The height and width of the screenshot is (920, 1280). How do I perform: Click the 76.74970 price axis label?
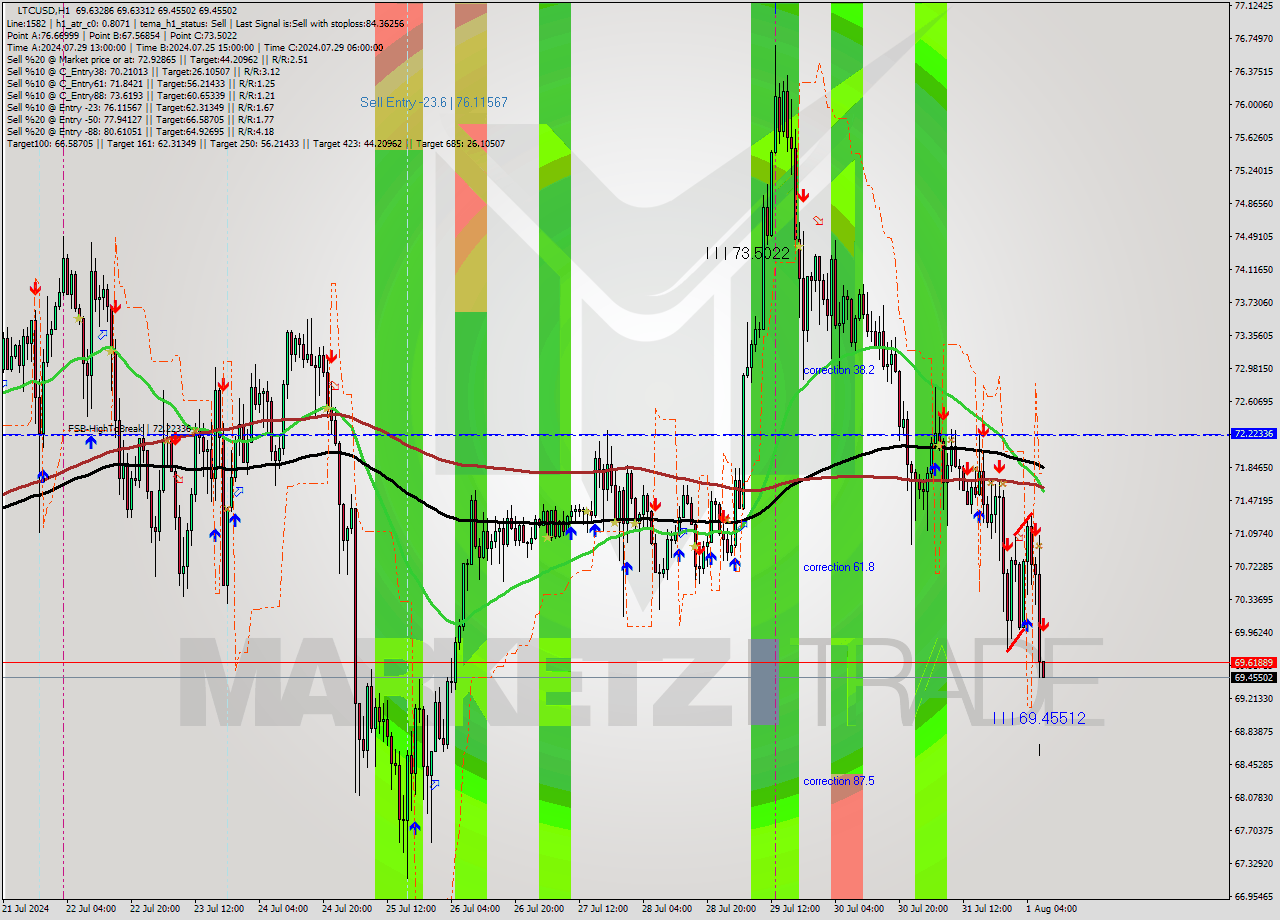pyautogui.click(x=1254, y=39)
